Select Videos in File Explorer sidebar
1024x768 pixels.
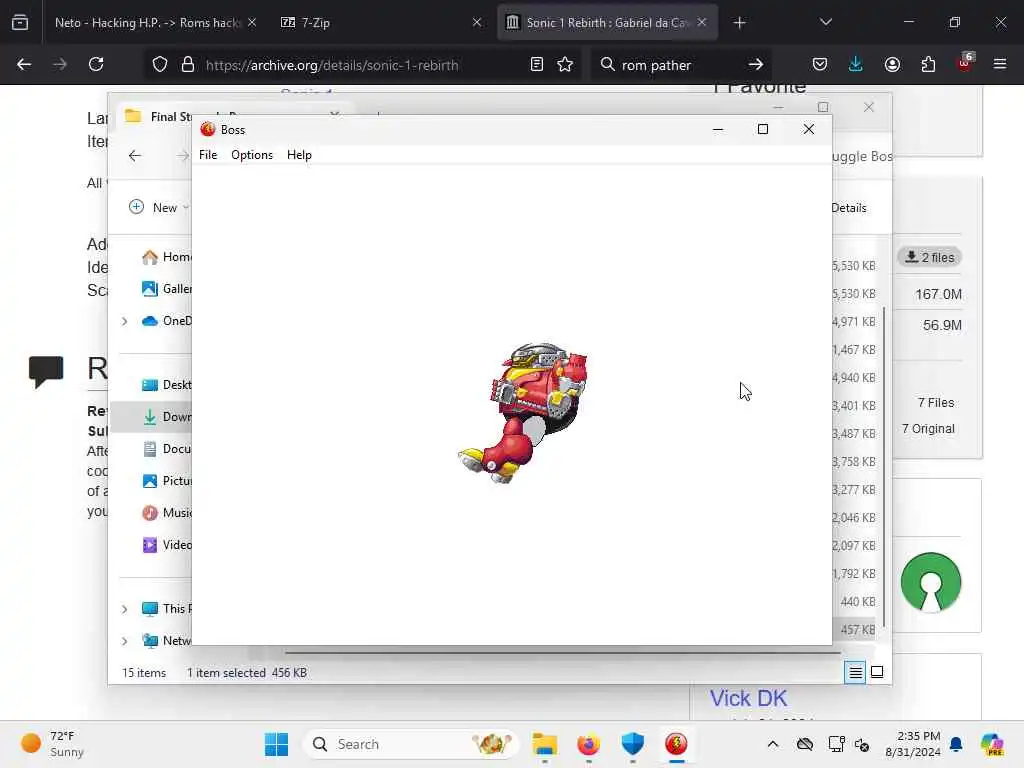click(x=166, y=545)
